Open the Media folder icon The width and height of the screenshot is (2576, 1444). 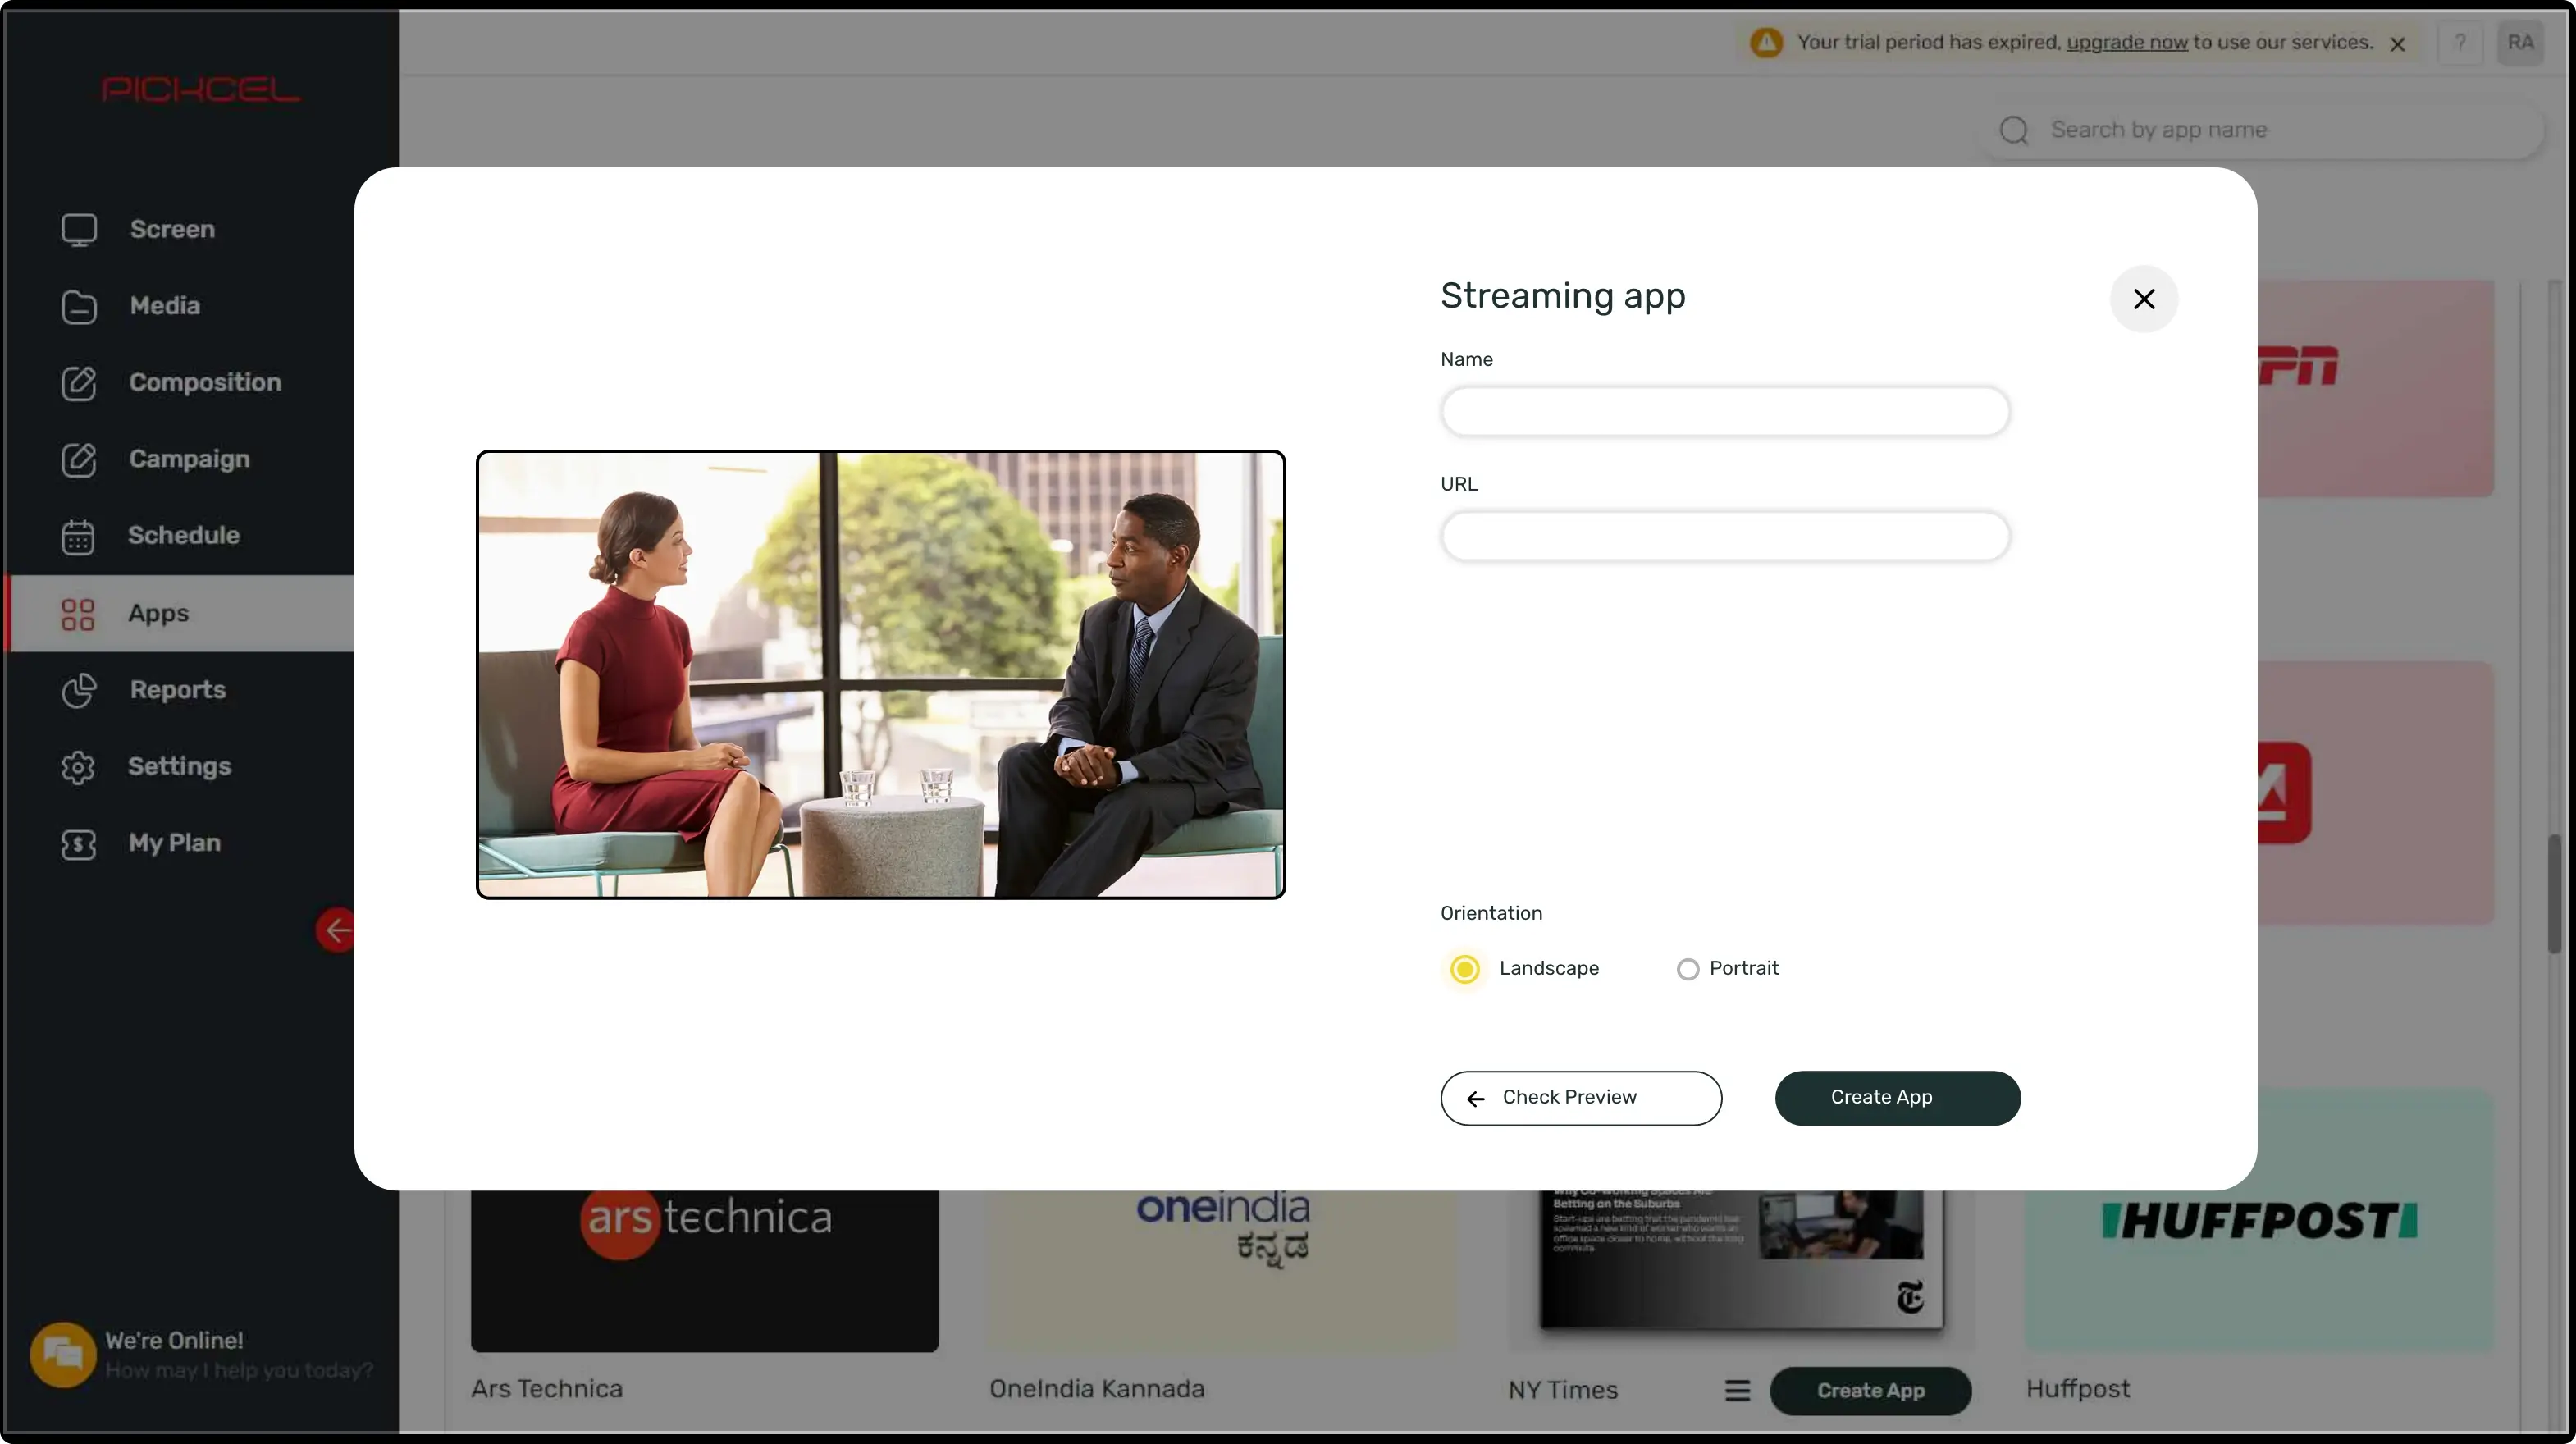pos(79,306)
